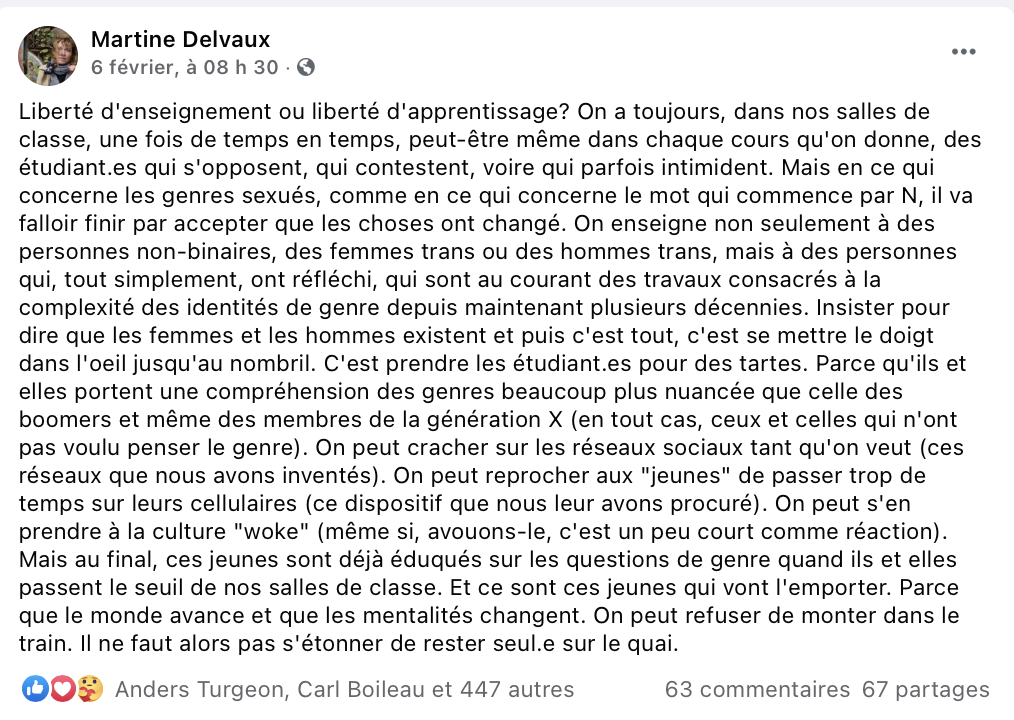Click the red heart Love reaction icon
Image resolution: width=1014 pixels, height=720 pixels.
click(63, 689)
